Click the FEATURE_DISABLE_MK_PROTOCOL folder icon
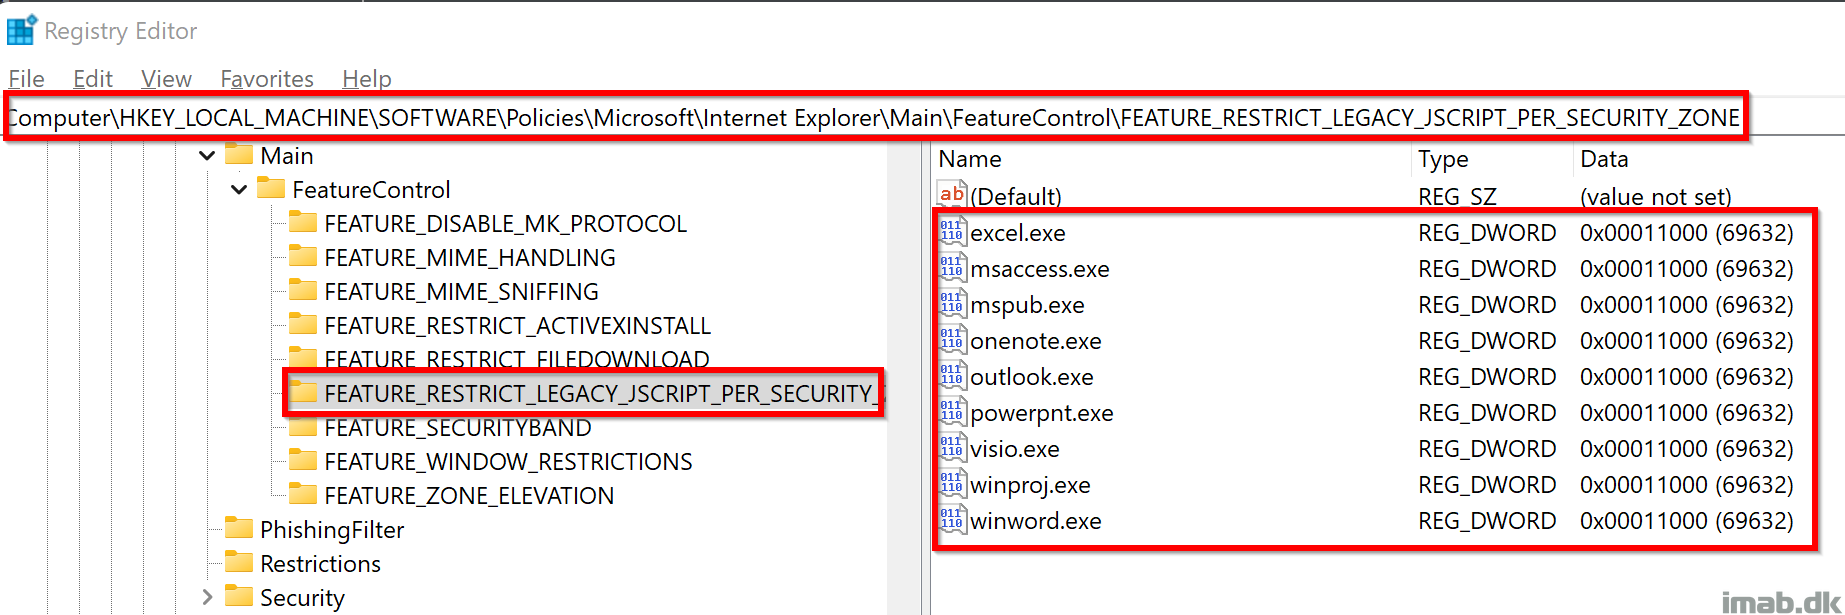Image resolution: width=1845 pixels, height=615 pixels. tap(303, 223)
